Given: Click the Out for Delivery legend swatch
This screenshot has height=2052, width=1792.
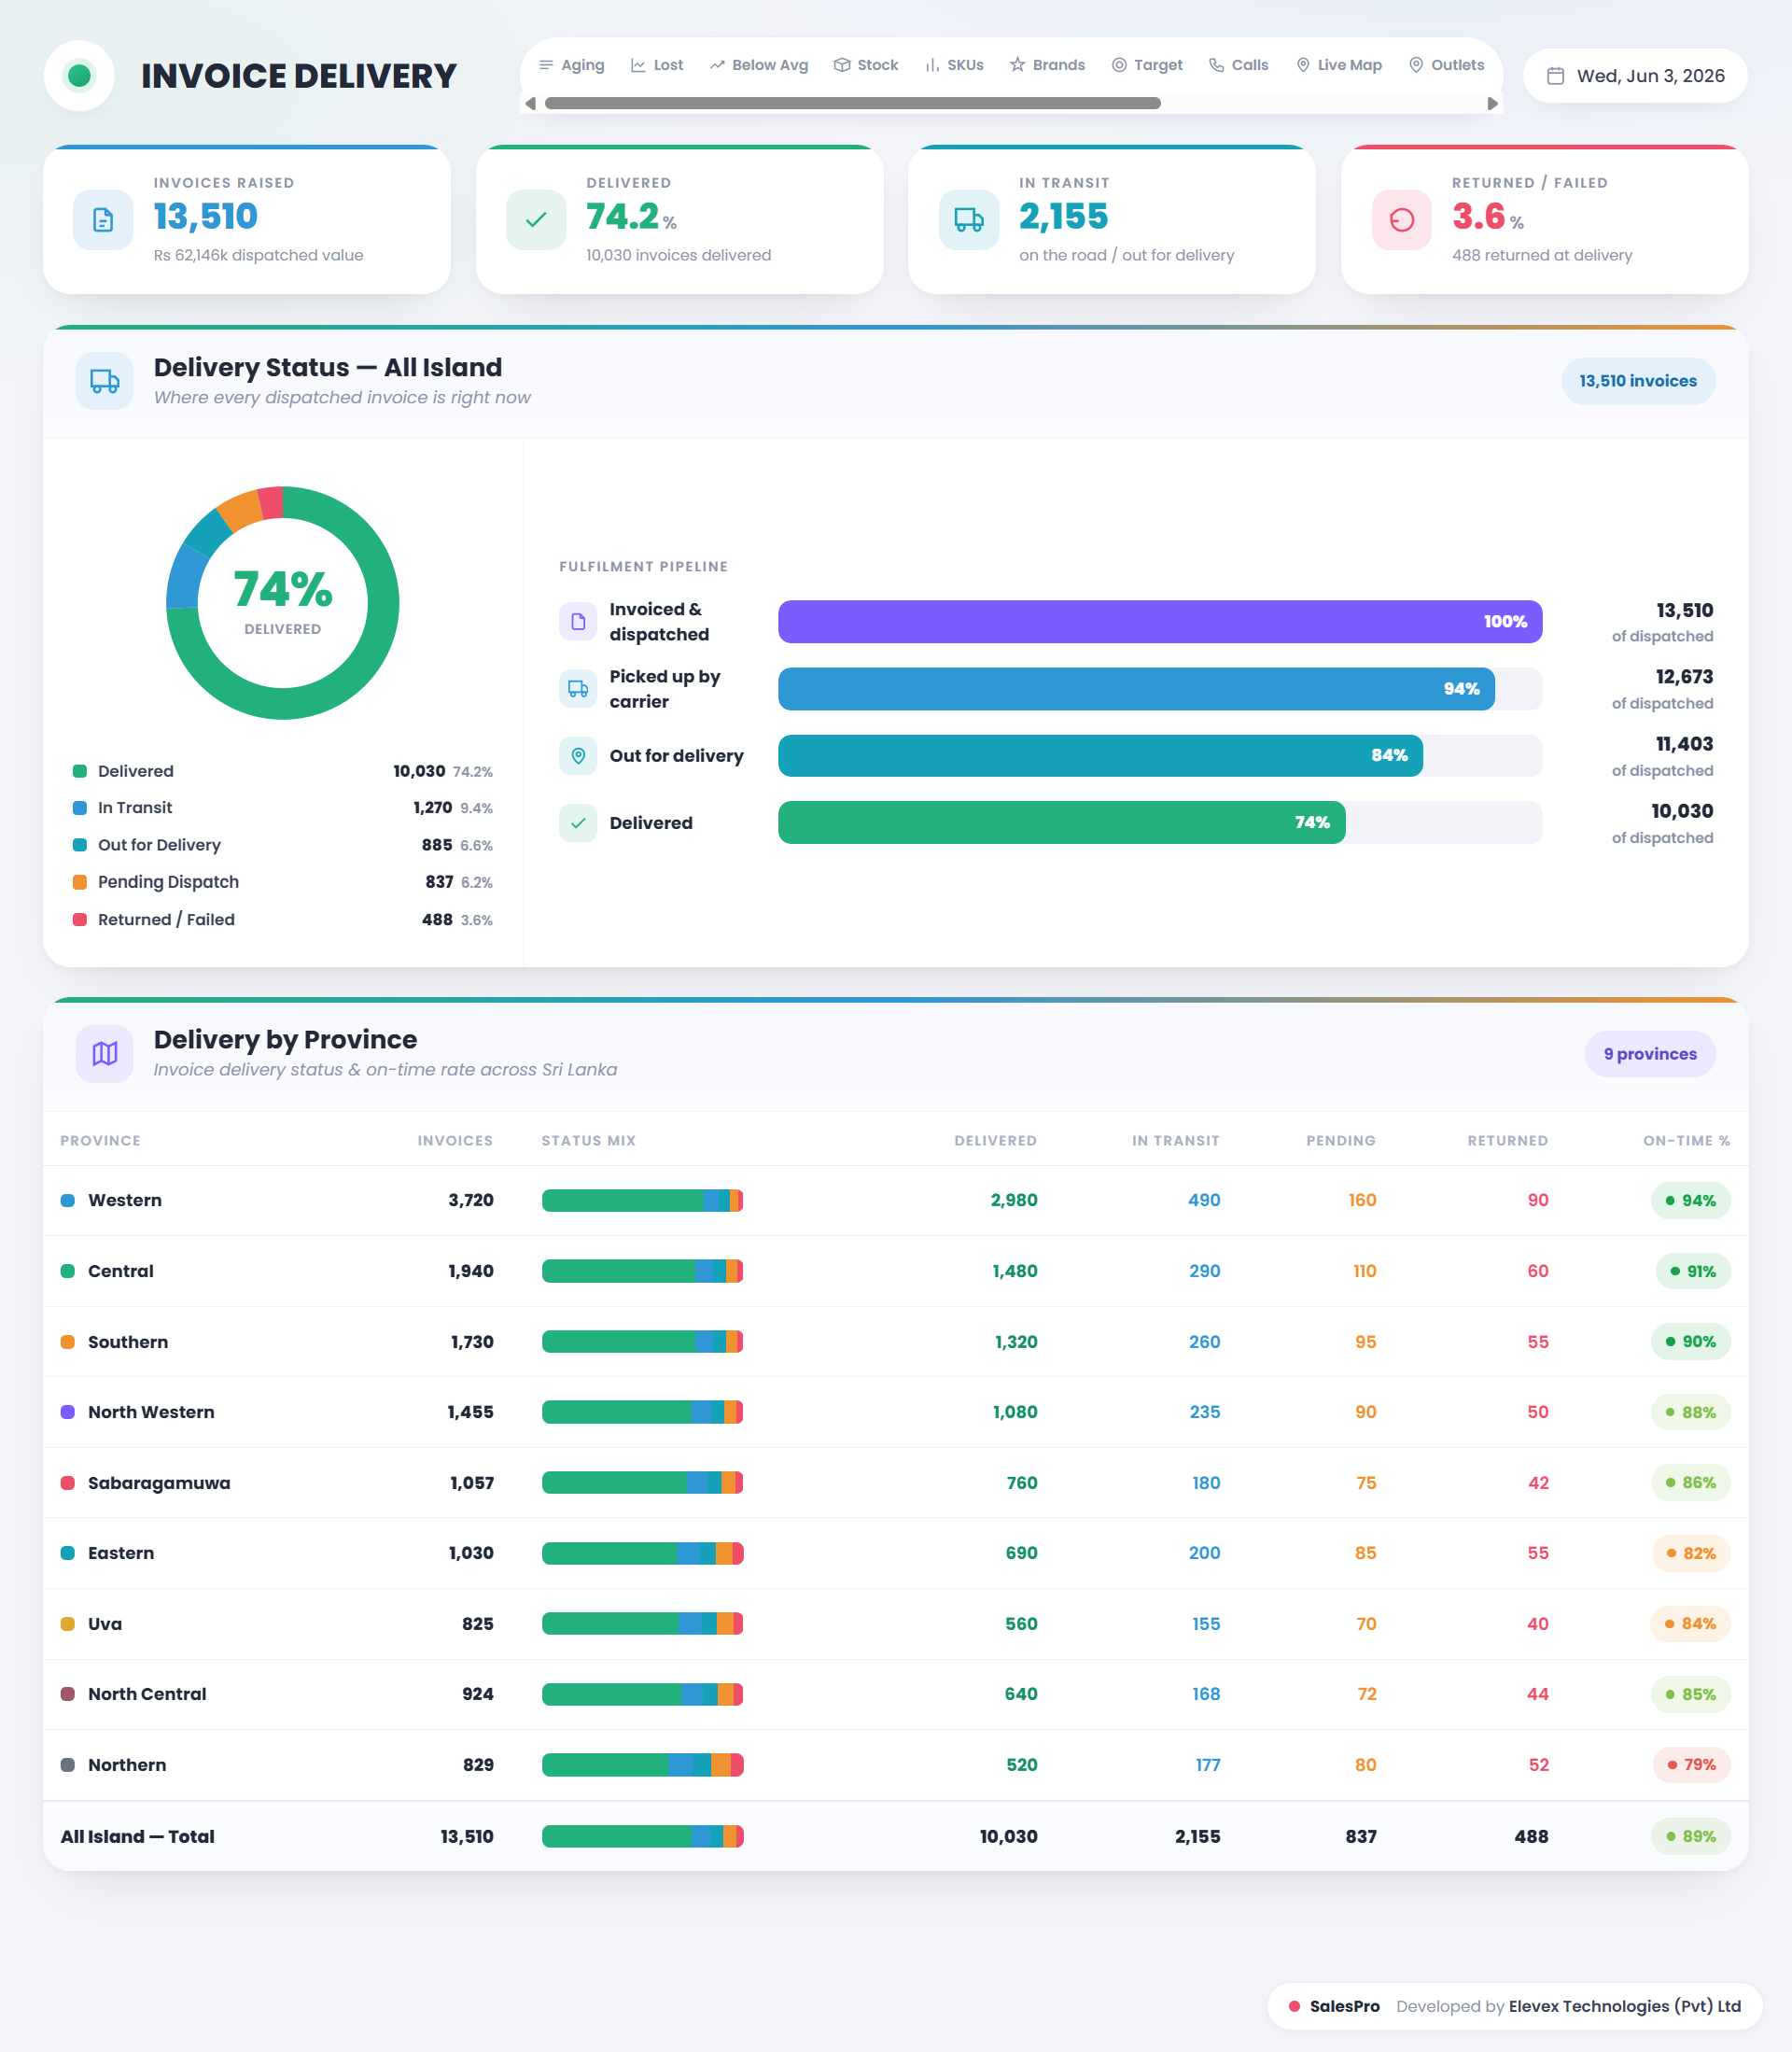Looking at the screenshot, I should coord(80,845).
